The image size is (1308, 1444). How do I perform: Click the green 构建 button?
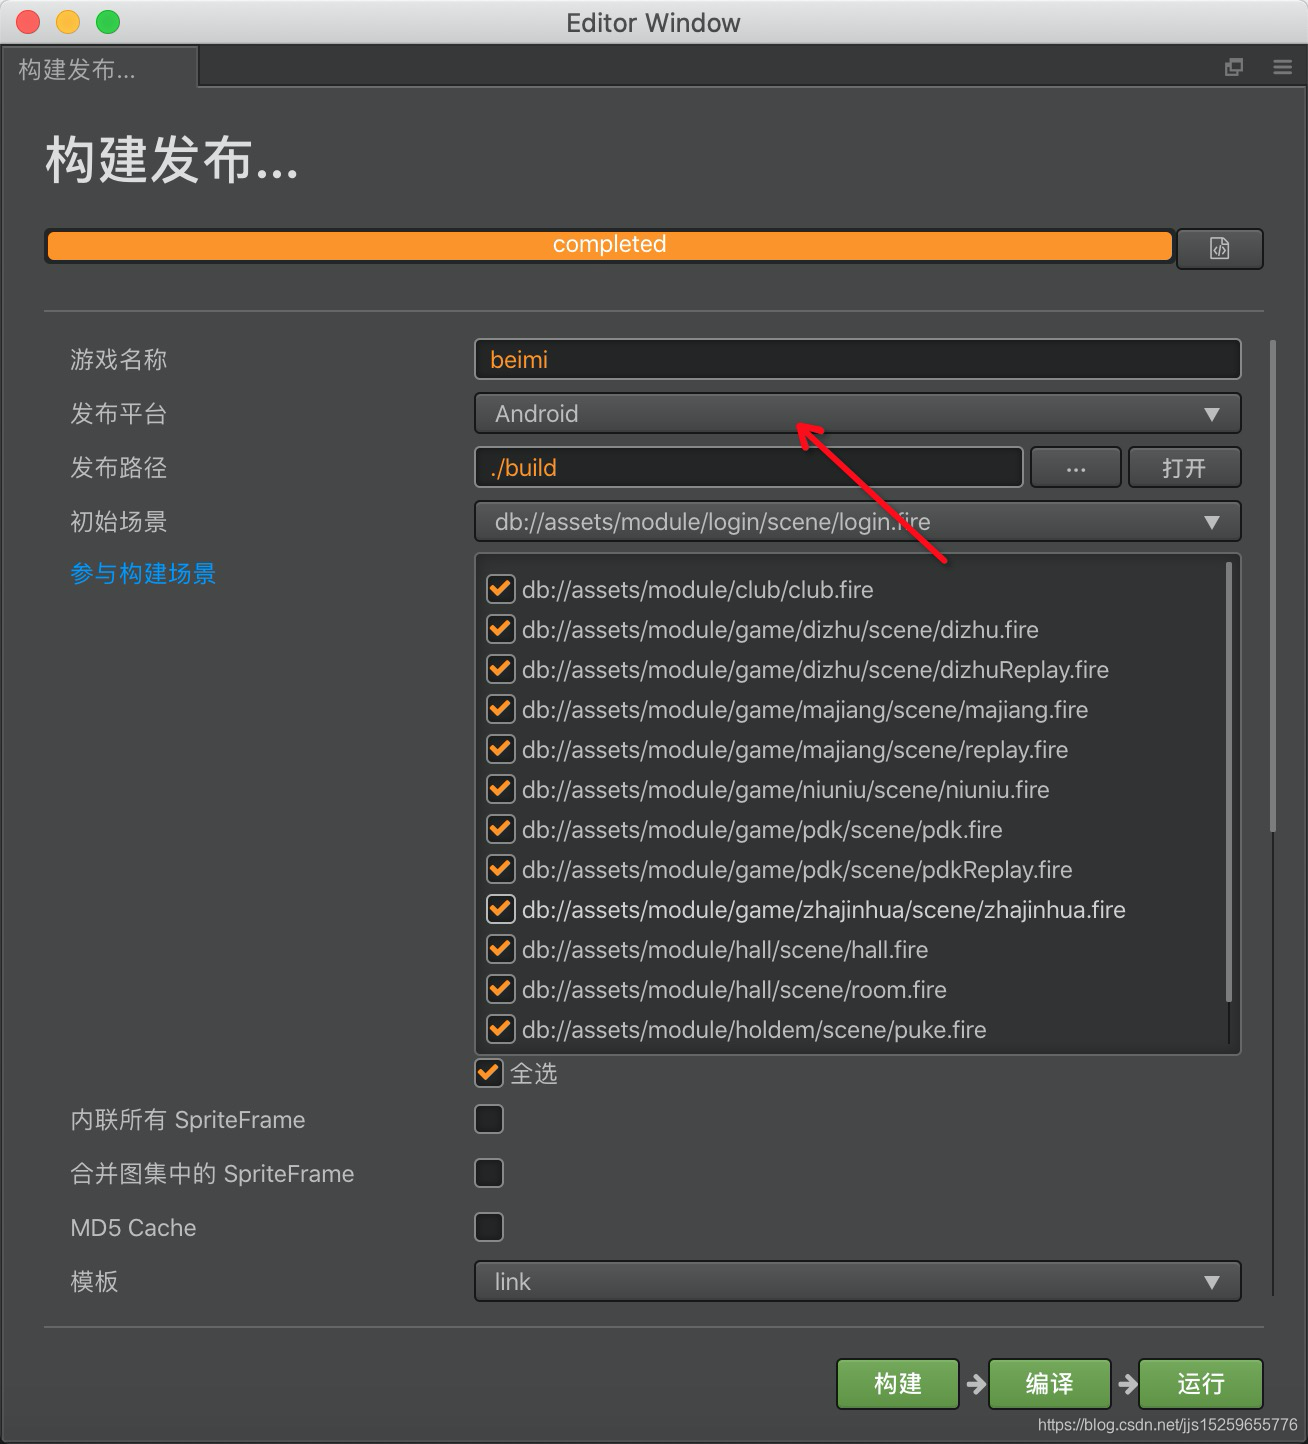click(x=897, y=1384)
